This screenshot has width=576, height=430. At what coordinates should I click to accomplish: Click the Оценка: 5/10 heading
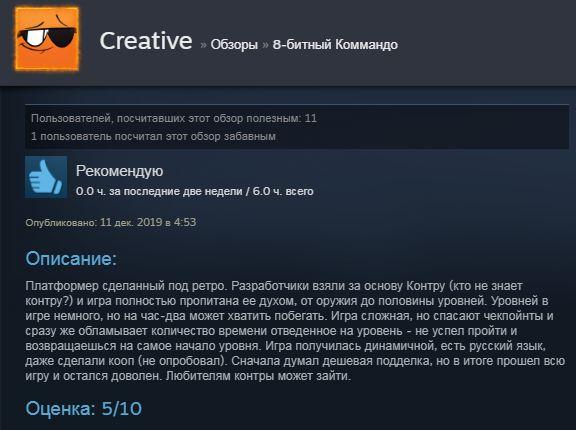[83, 408]
